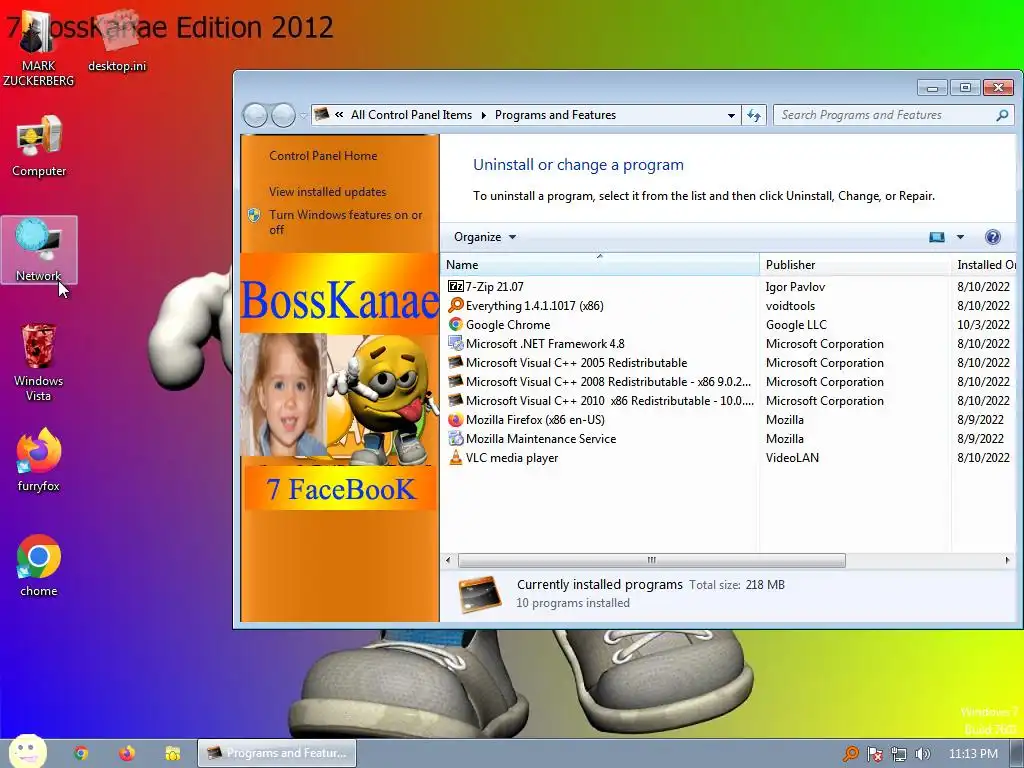The image size is (1024, 768).
Task: Expand the Organize dropdown menu
Action: click(485, 237)
